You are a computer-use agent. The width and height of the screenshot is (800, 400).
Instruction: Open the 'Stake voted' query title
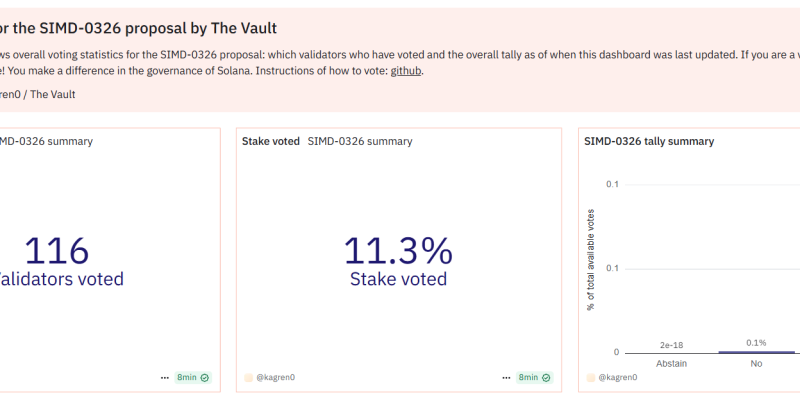coord(271,141)
